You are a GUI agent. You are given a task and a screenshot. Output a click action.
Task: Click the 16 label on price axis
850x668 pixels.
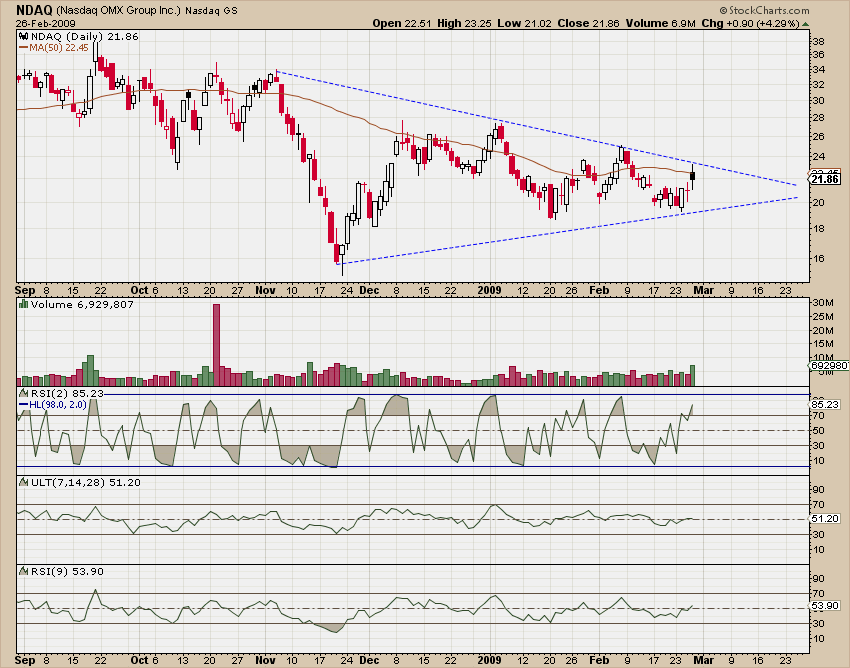click(819, 259)
